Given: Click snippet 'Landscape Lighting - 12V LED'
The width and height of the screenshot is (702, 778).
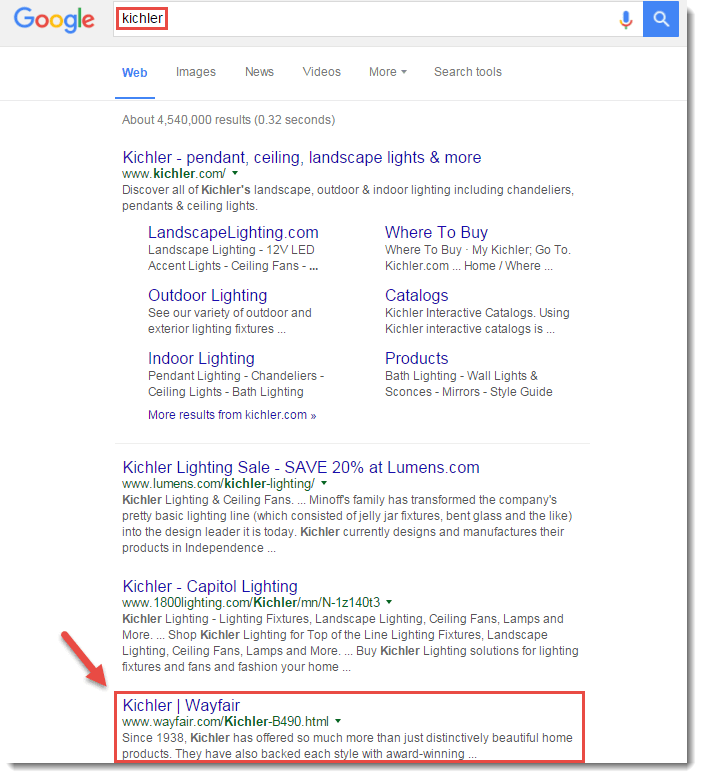Looking at the screenshot, I should pos(231,250).
